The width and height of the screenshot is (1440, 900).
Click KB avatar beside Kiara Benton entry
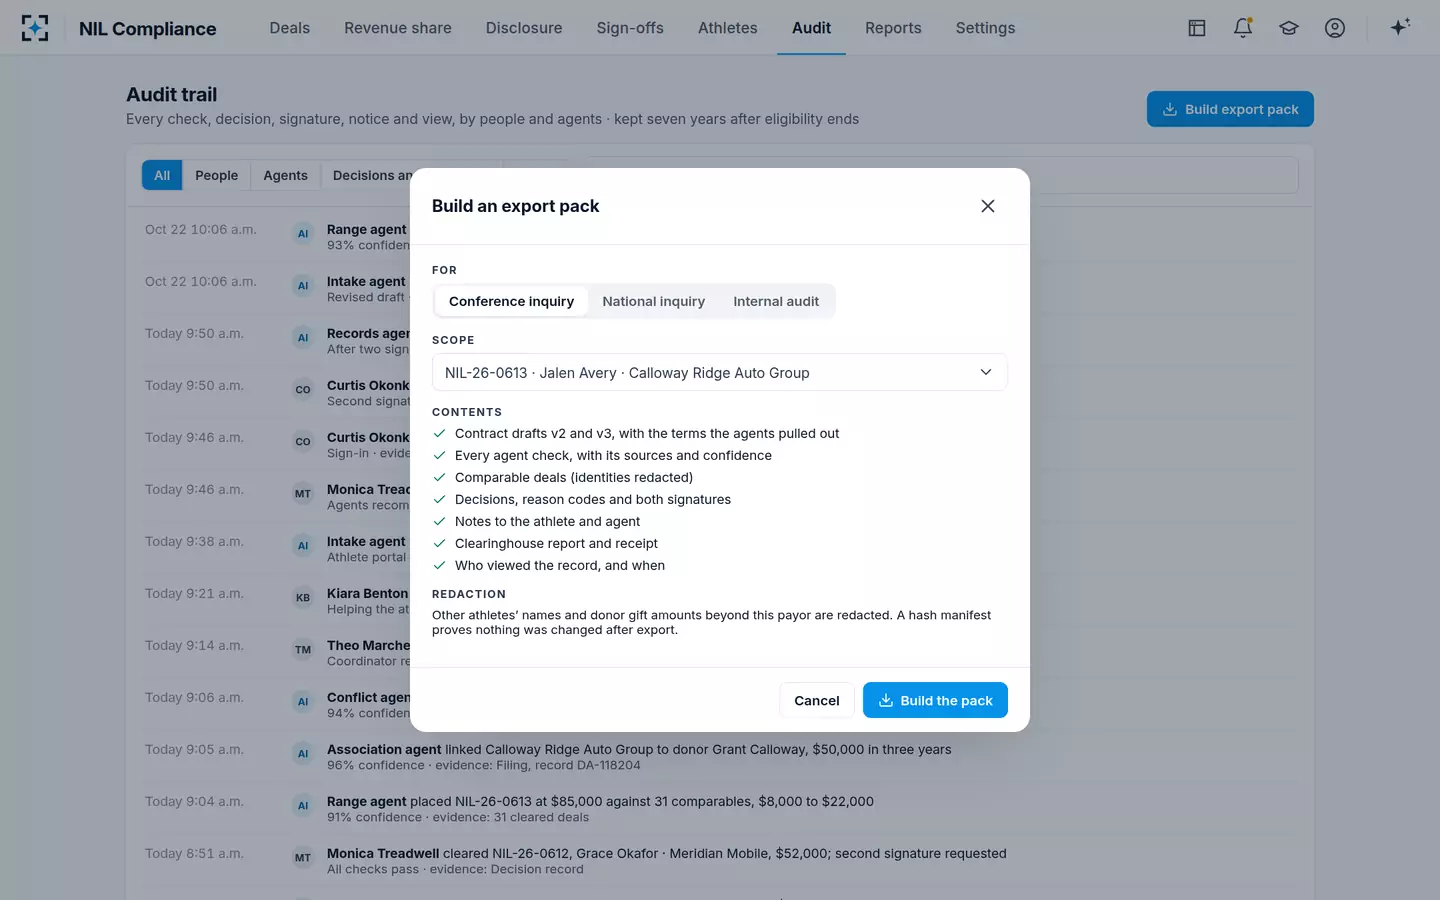click(303, 598)
